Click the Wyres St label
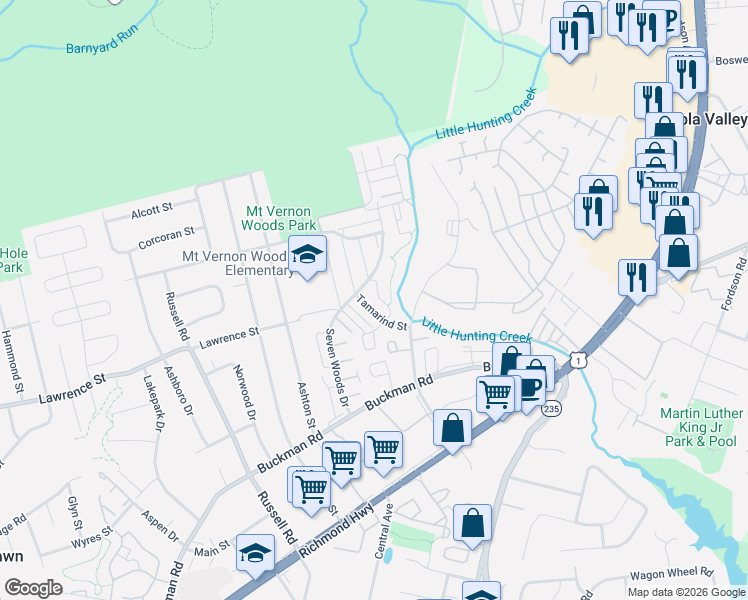 [92, 537]
